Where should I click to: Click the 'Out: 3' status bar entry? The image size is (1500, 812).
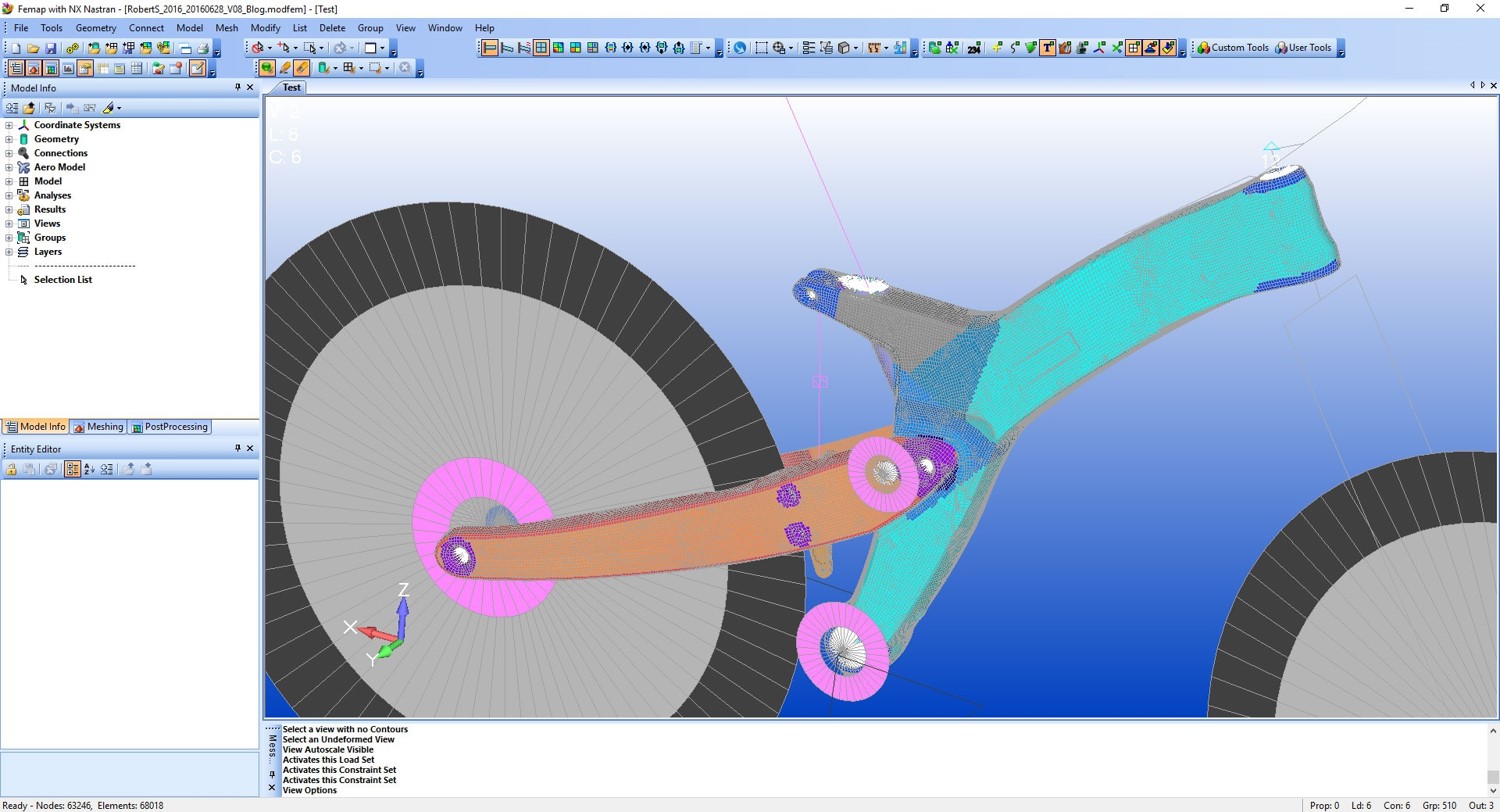coord(1483,805)
